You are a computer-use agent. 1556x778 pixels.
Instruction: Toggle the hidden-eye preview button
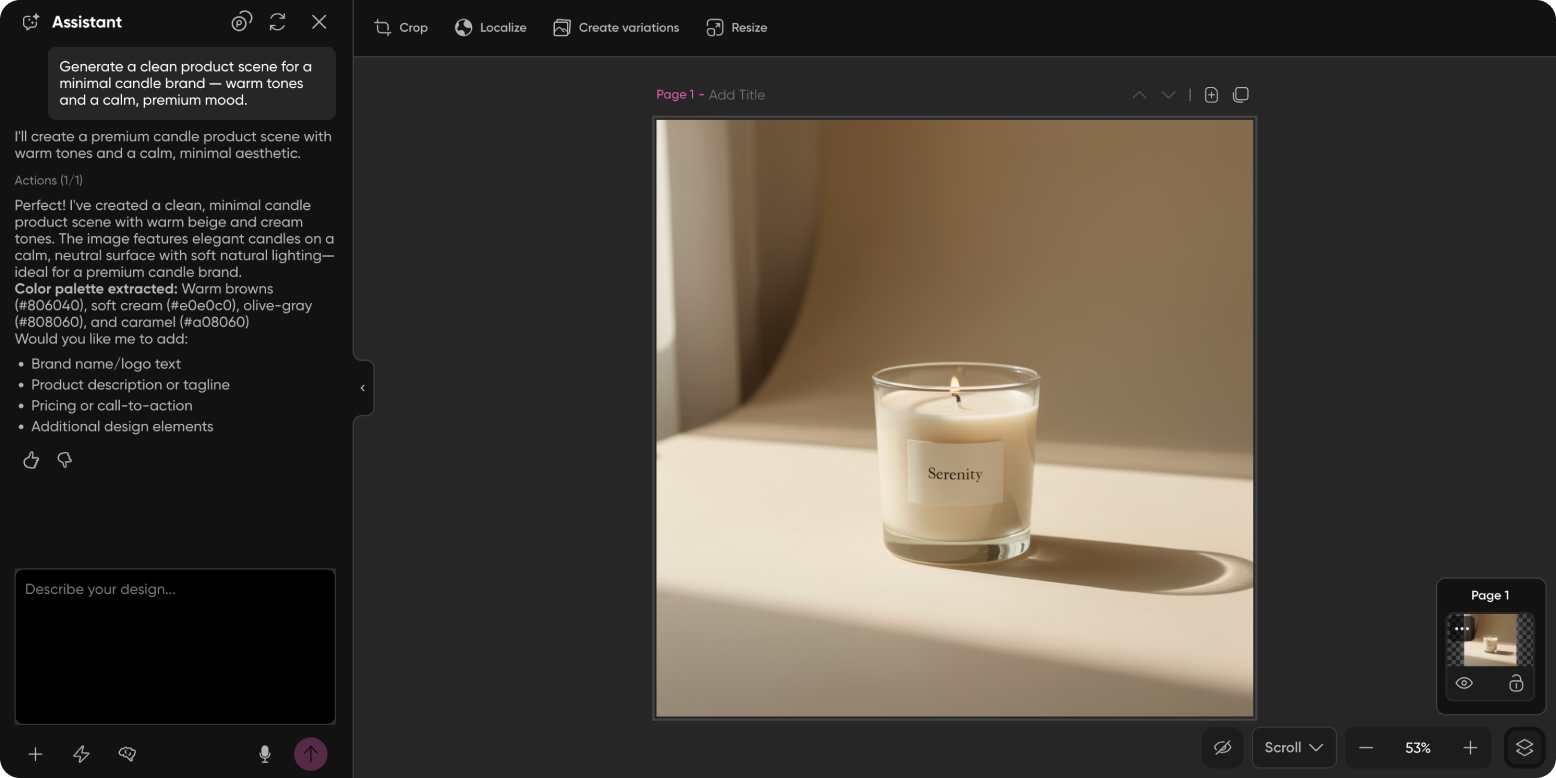1222,747
